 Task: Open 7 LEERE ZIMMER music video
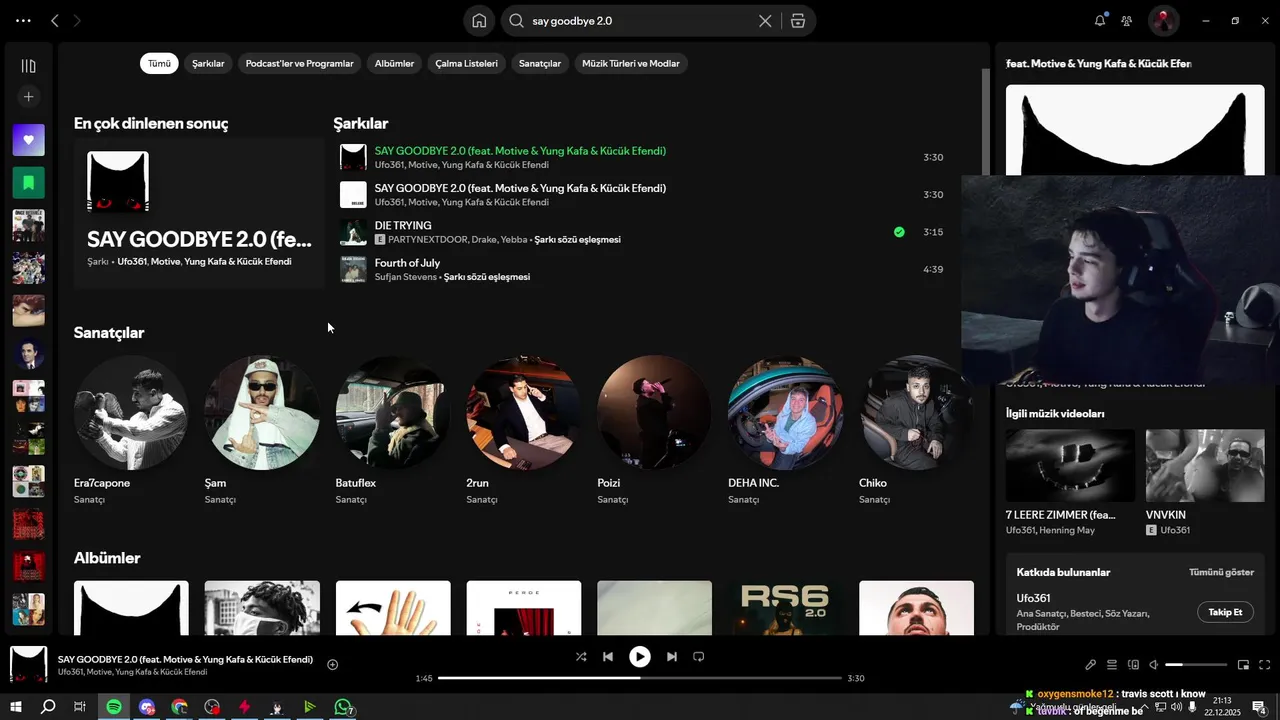coord(1070,465)
